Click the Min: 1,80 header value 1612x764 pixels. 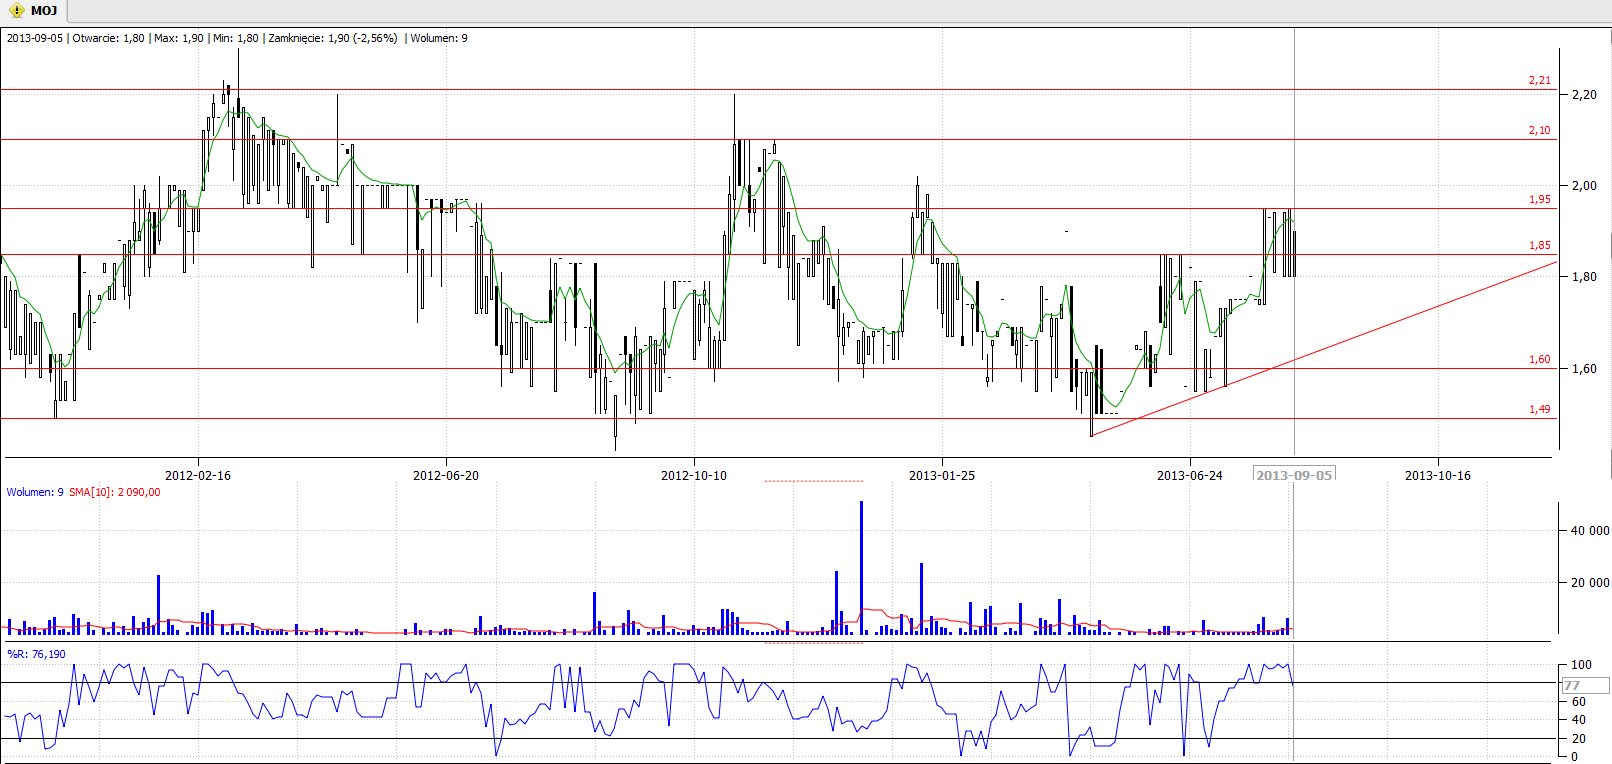235,38
